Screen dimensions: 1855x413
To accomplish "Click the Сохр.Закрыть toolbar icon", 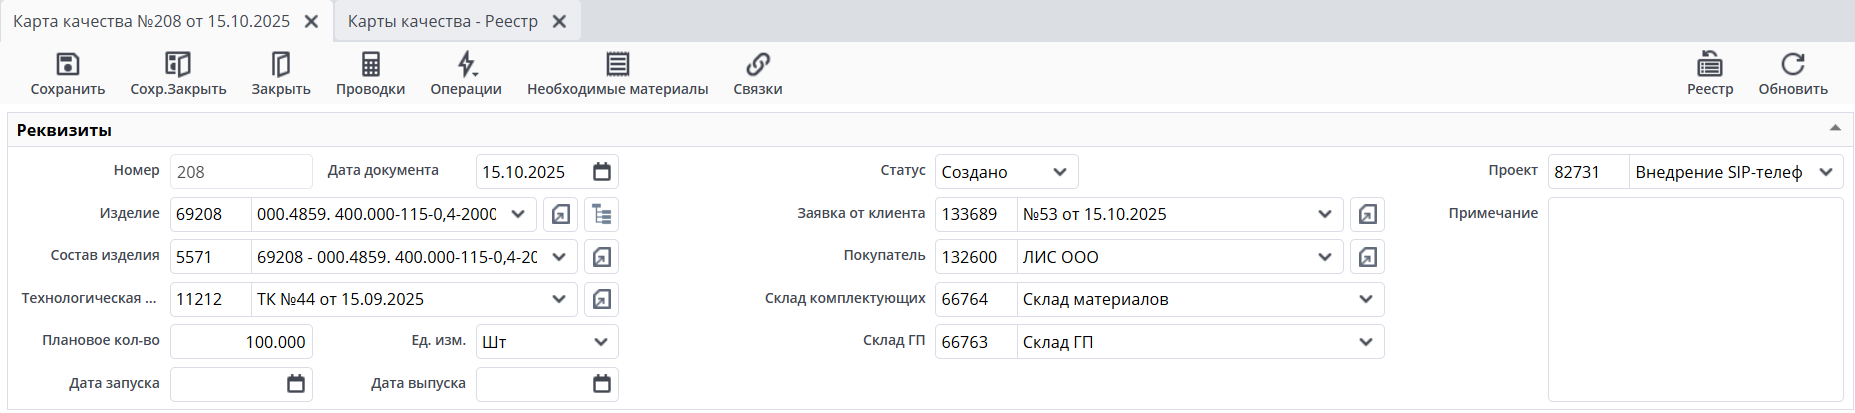I will point(178,65).
